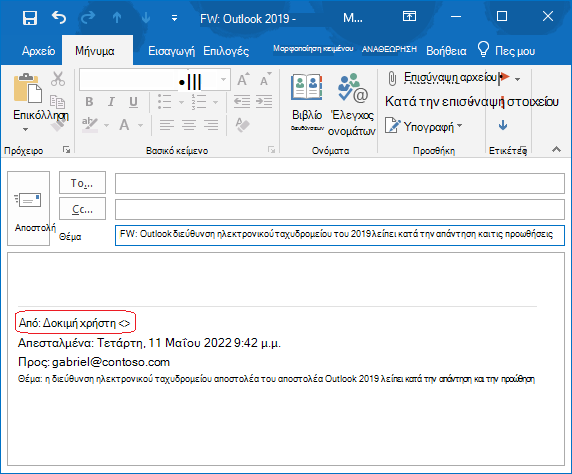Open the Αρχείο menu tab
Image resolution: width=572 pixels, height=474 pixels.
pos(38,51)
